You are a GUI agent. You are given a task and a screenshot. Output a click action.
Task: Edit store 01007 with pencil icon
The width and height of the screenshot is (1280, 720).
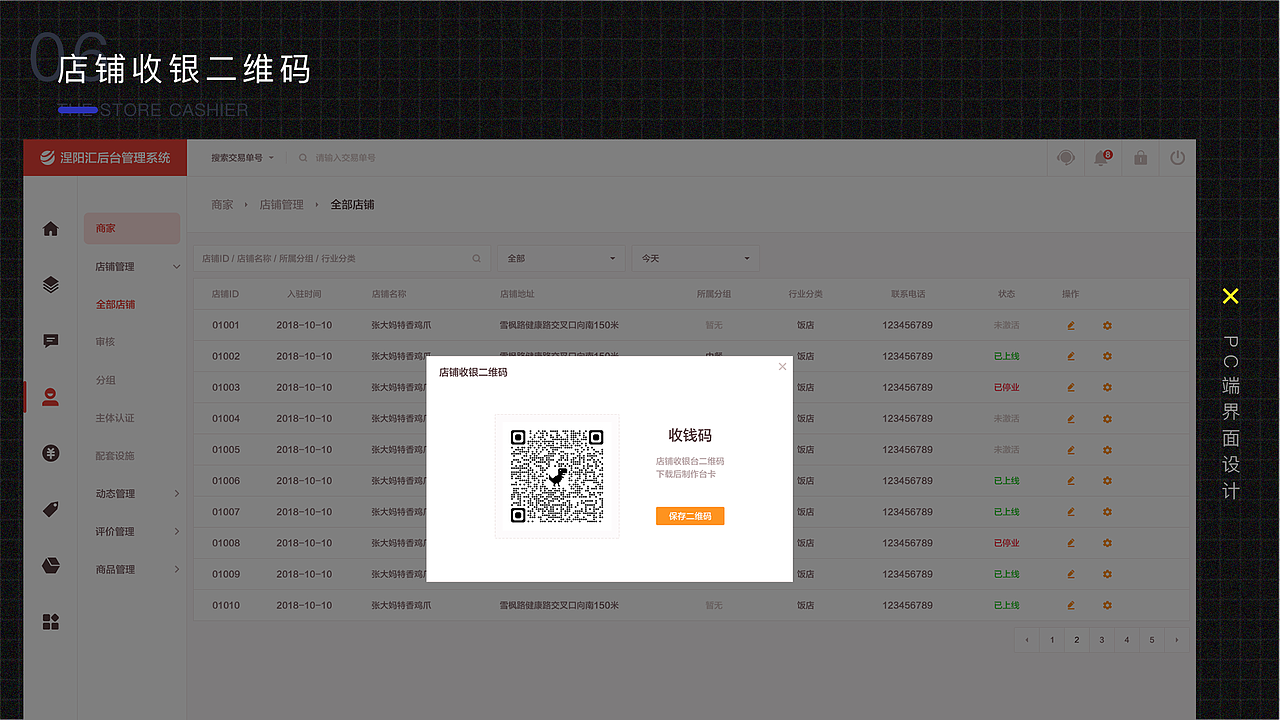1071,512
